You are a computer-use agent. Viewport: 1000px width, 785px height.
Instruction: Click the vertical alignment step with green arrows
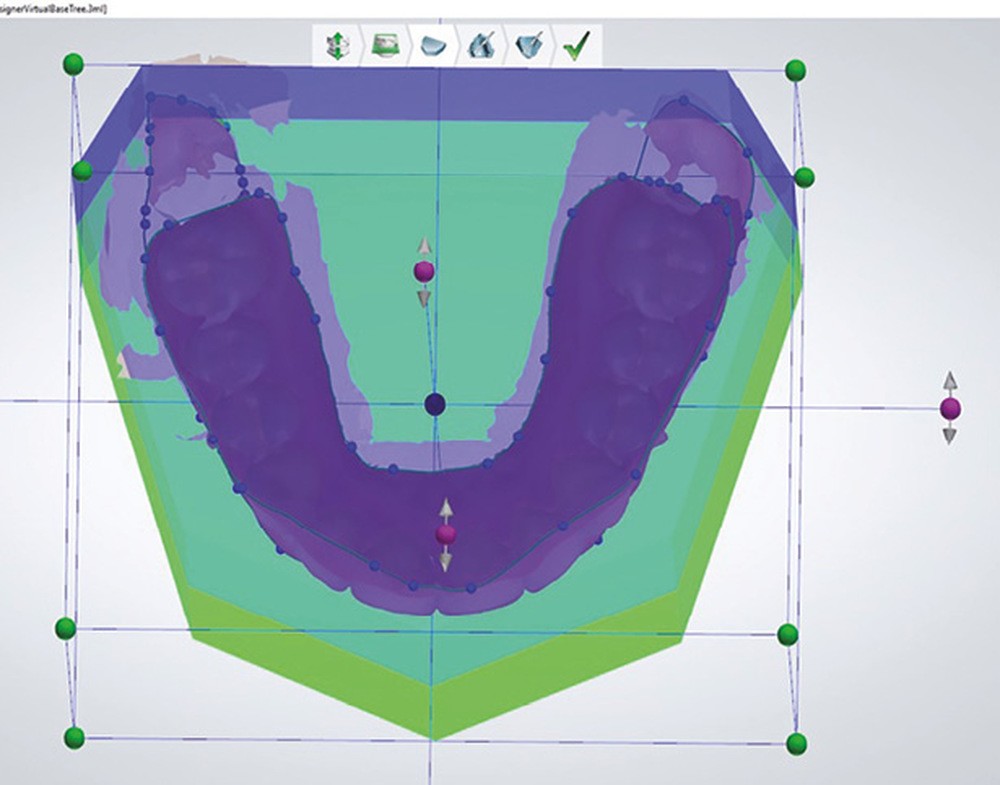(x=337, y=46)
